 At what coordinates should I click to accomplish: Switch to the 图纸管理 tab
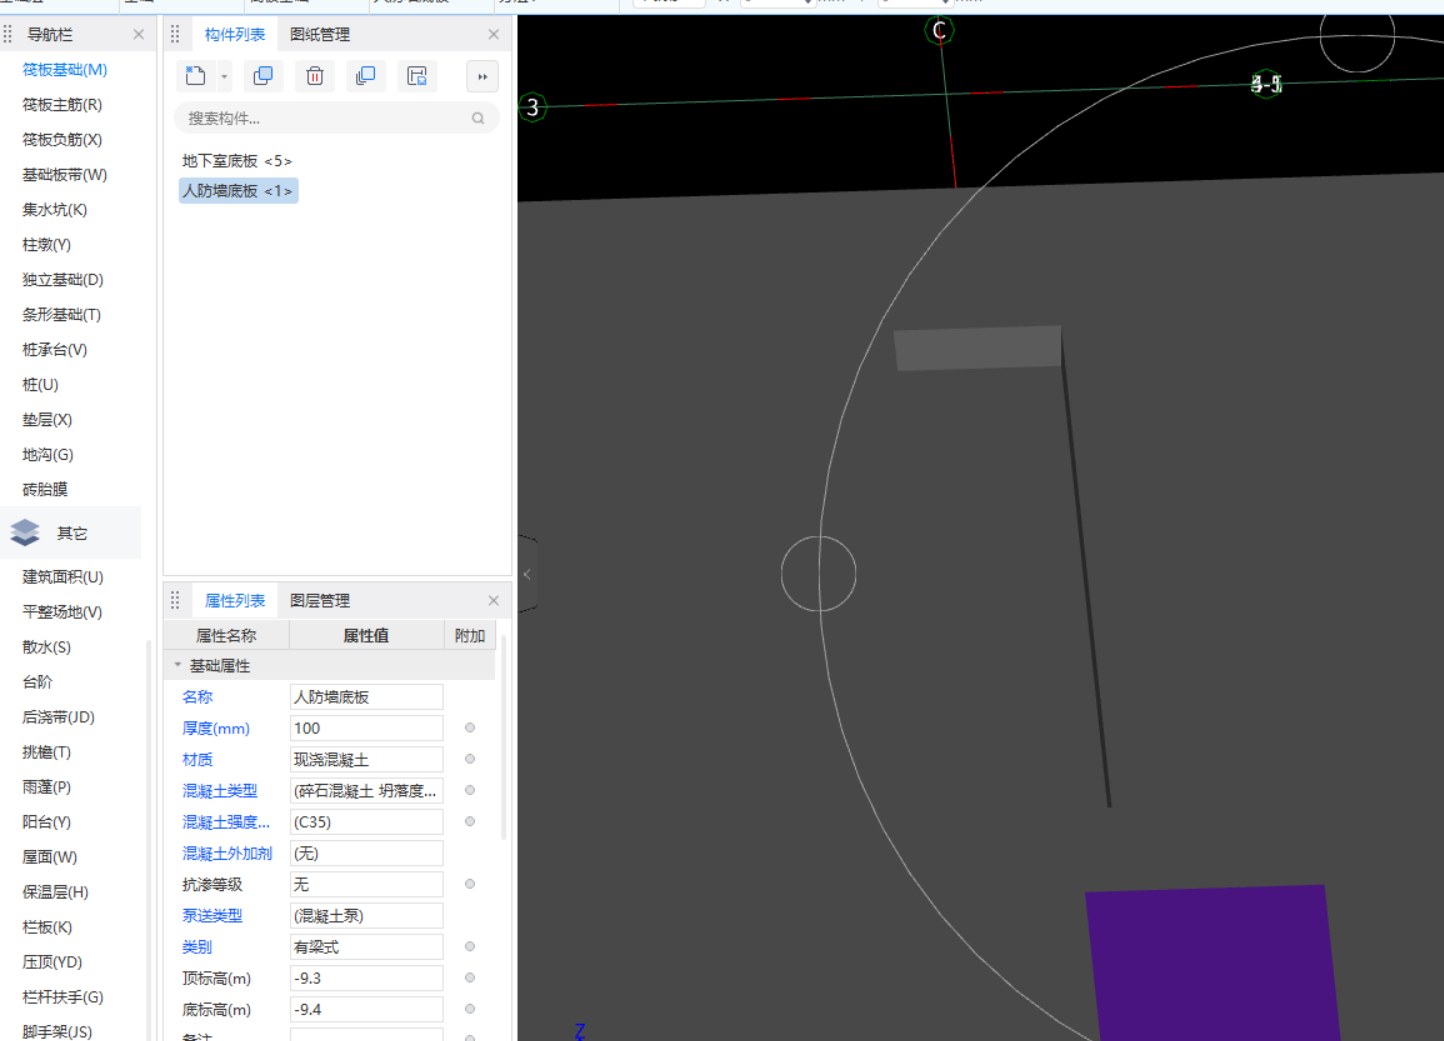320,34
